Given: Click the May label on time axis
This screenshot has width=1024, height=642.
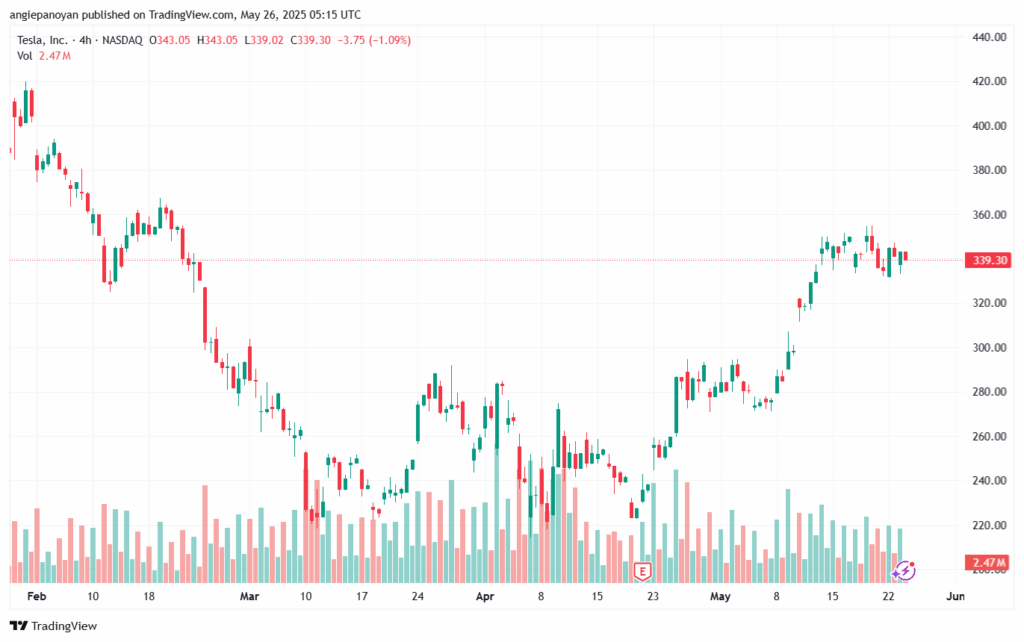Looking at the screenshot, I should (720, 596).
